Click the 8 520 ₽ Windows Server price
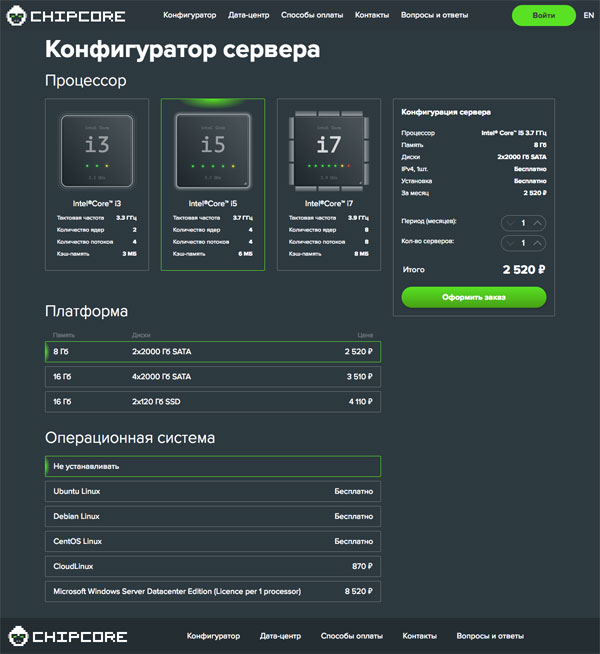 pos(359,591)
